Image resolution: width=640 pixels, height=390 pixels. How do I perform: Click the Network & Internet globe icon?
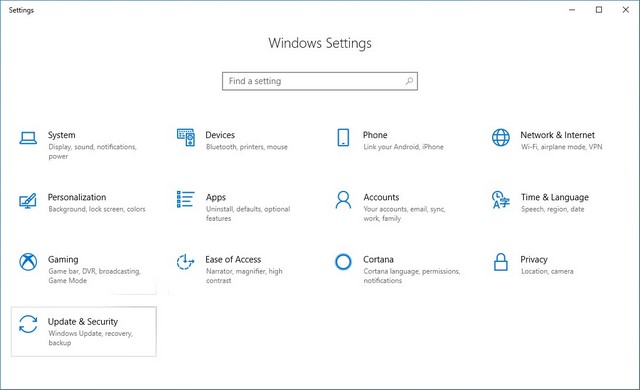coord(501,137)
